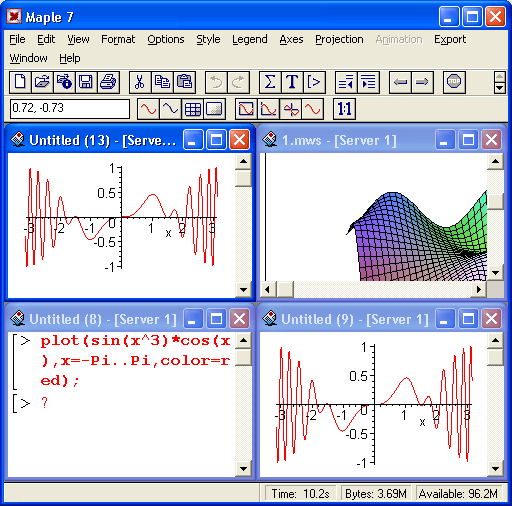Open the Options menu
The height and width of the screenshot is (506, 512).
(166, 39)
